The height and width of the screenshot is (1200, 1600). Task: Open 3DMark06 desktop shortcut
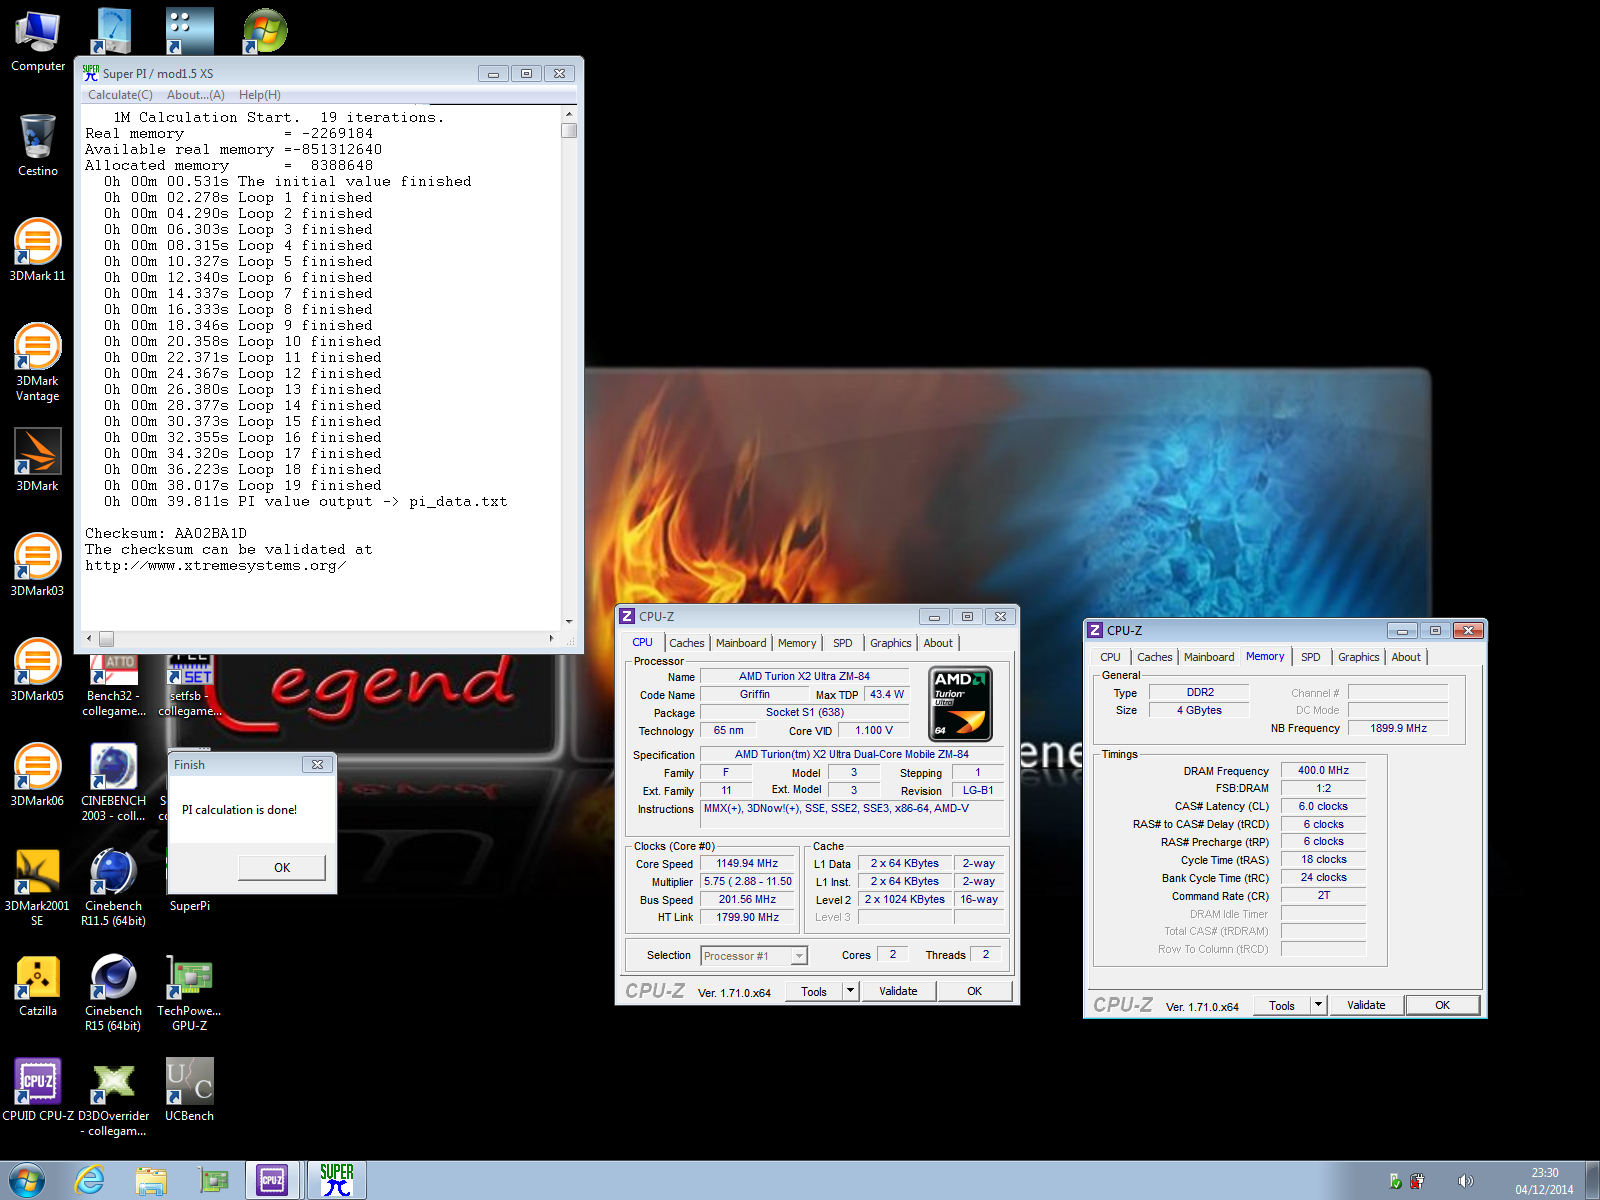coord(38,776)
